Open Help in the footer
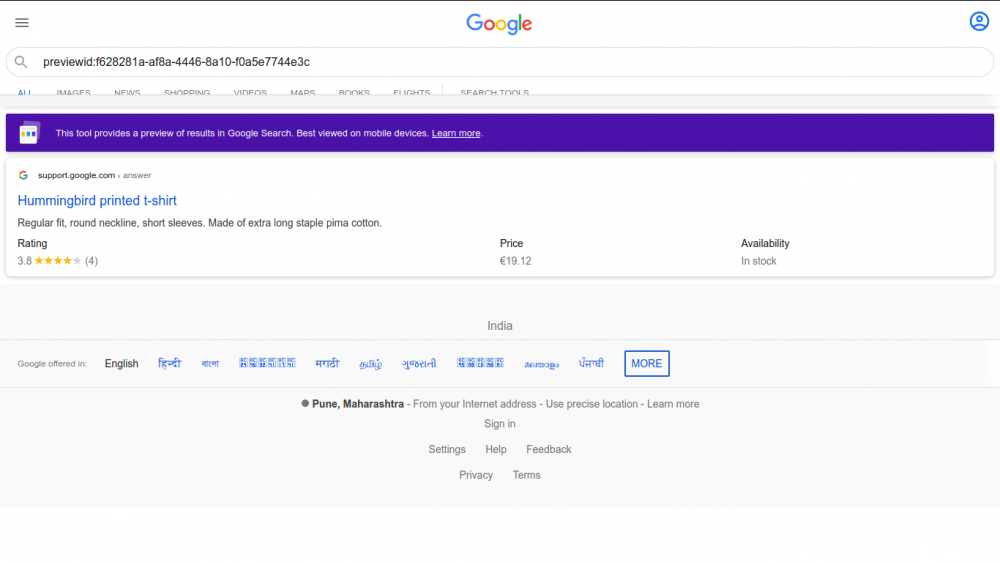 pyautogui.click(x=496, y=450)
